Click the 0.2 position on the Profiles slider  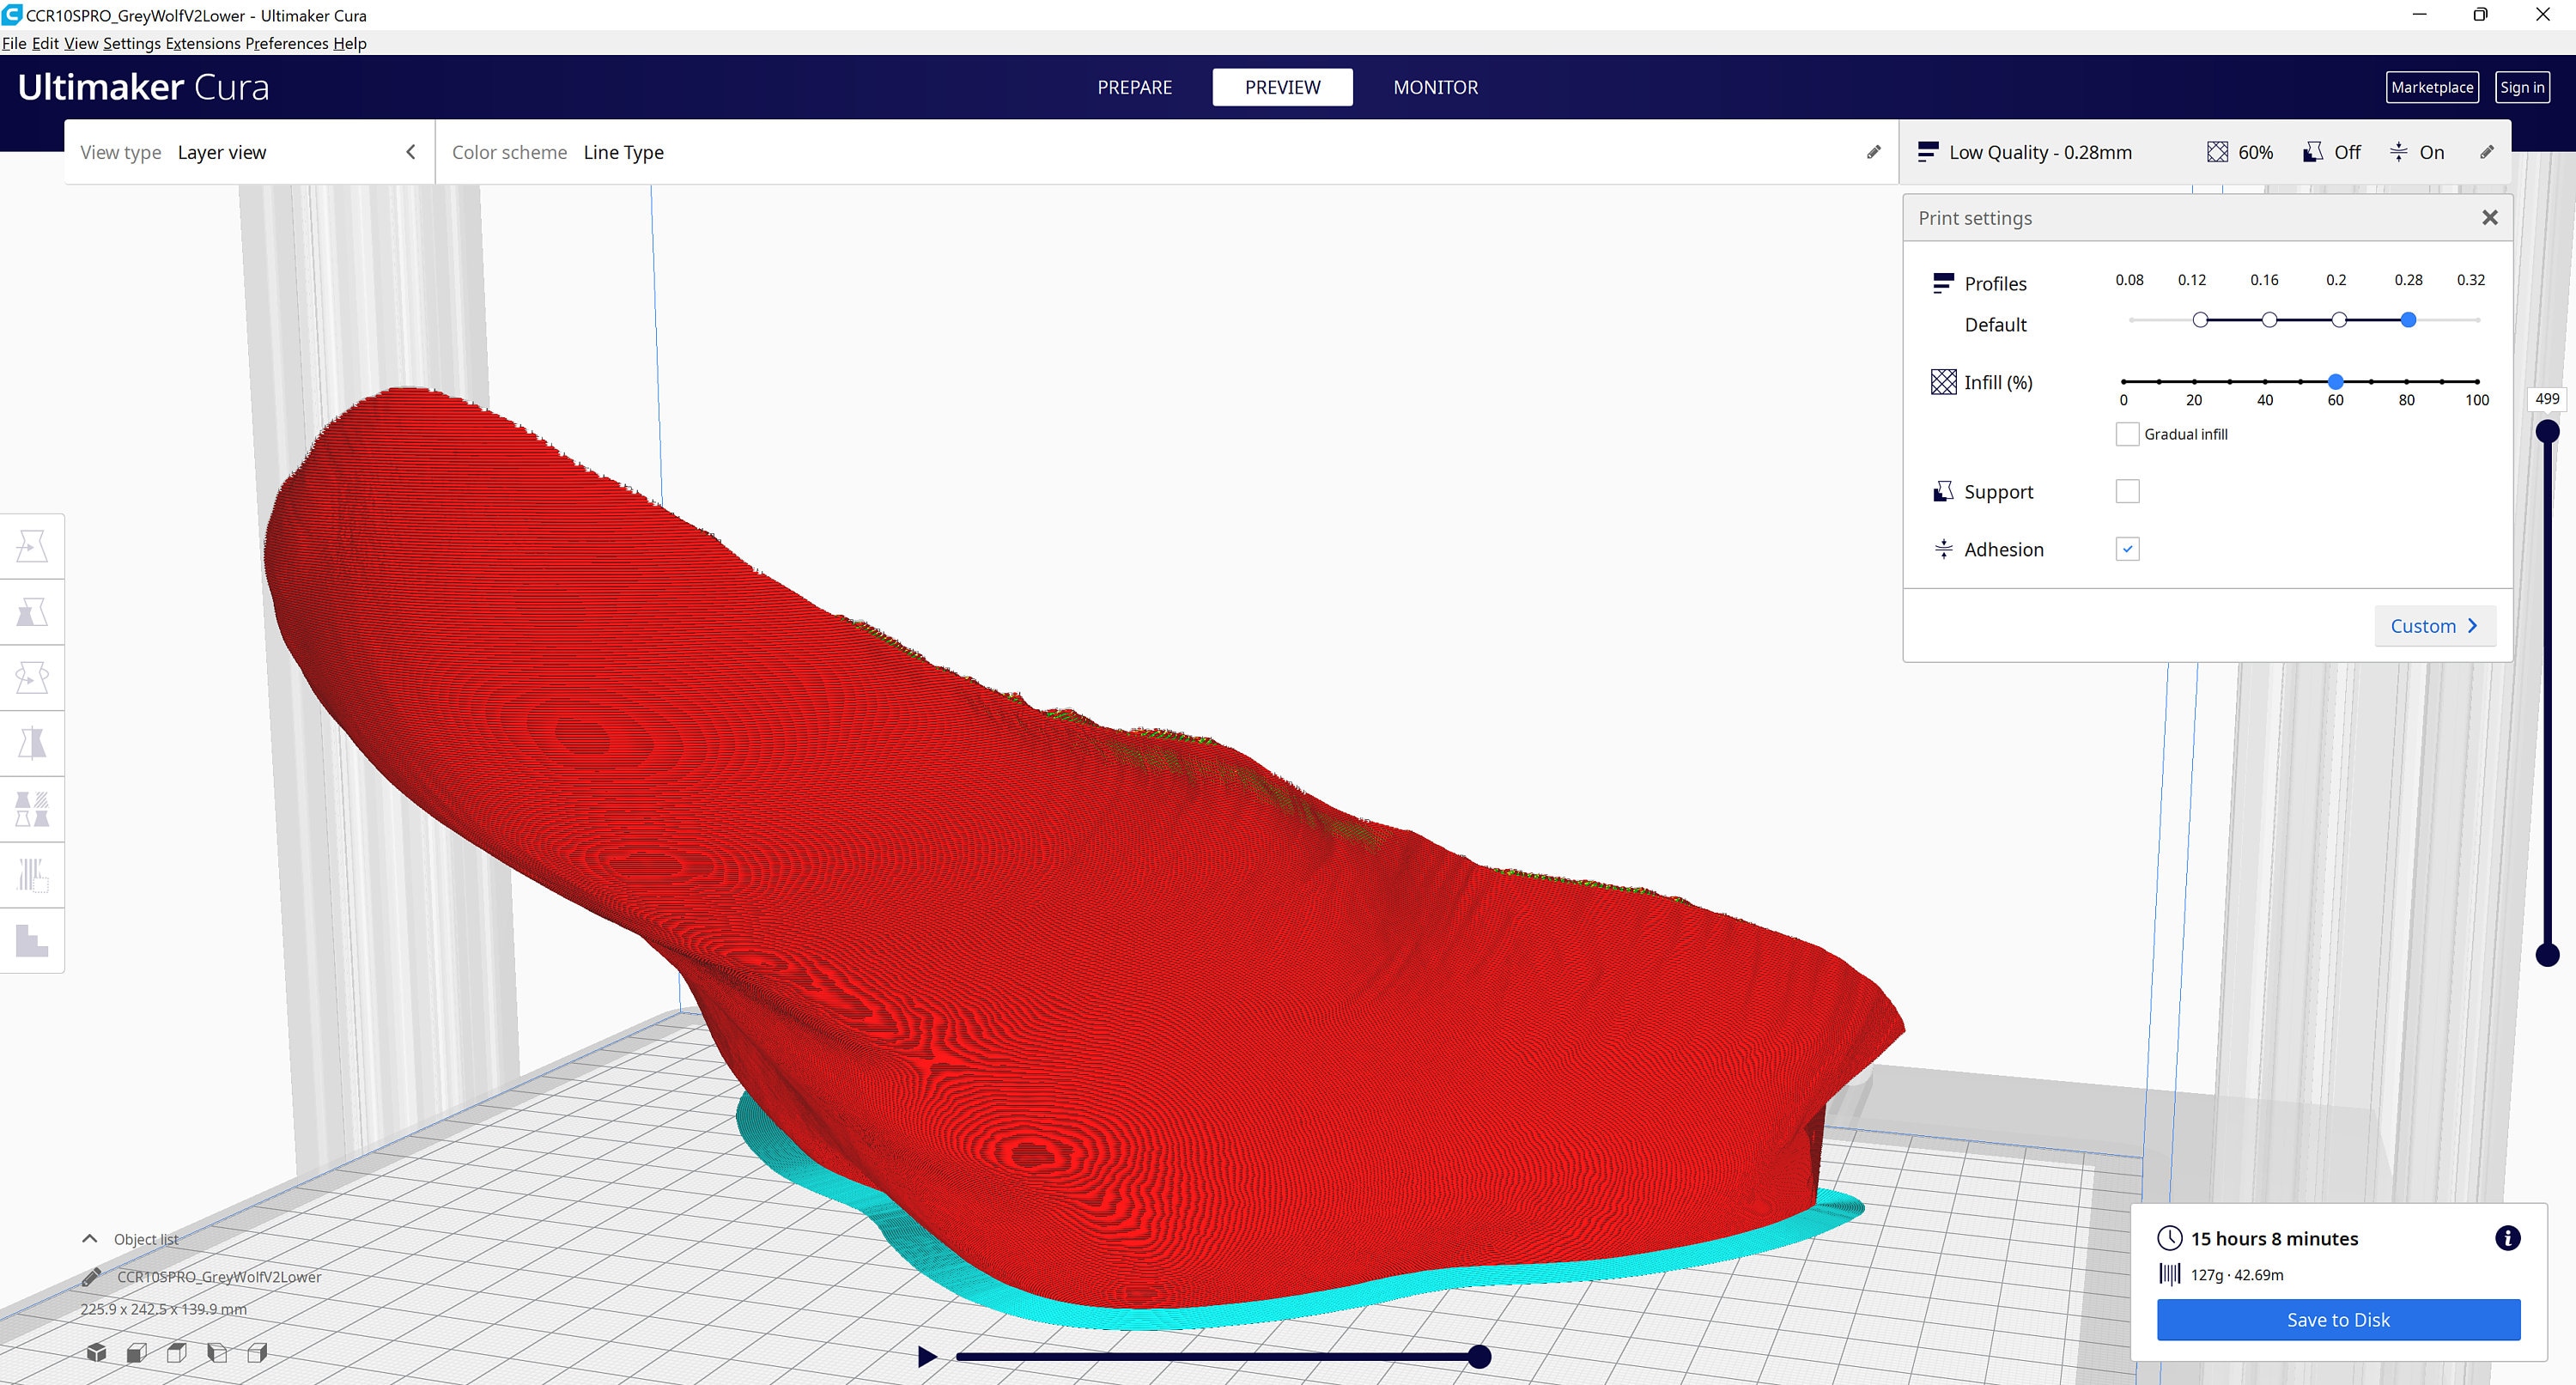click(x=2338, y=319)
